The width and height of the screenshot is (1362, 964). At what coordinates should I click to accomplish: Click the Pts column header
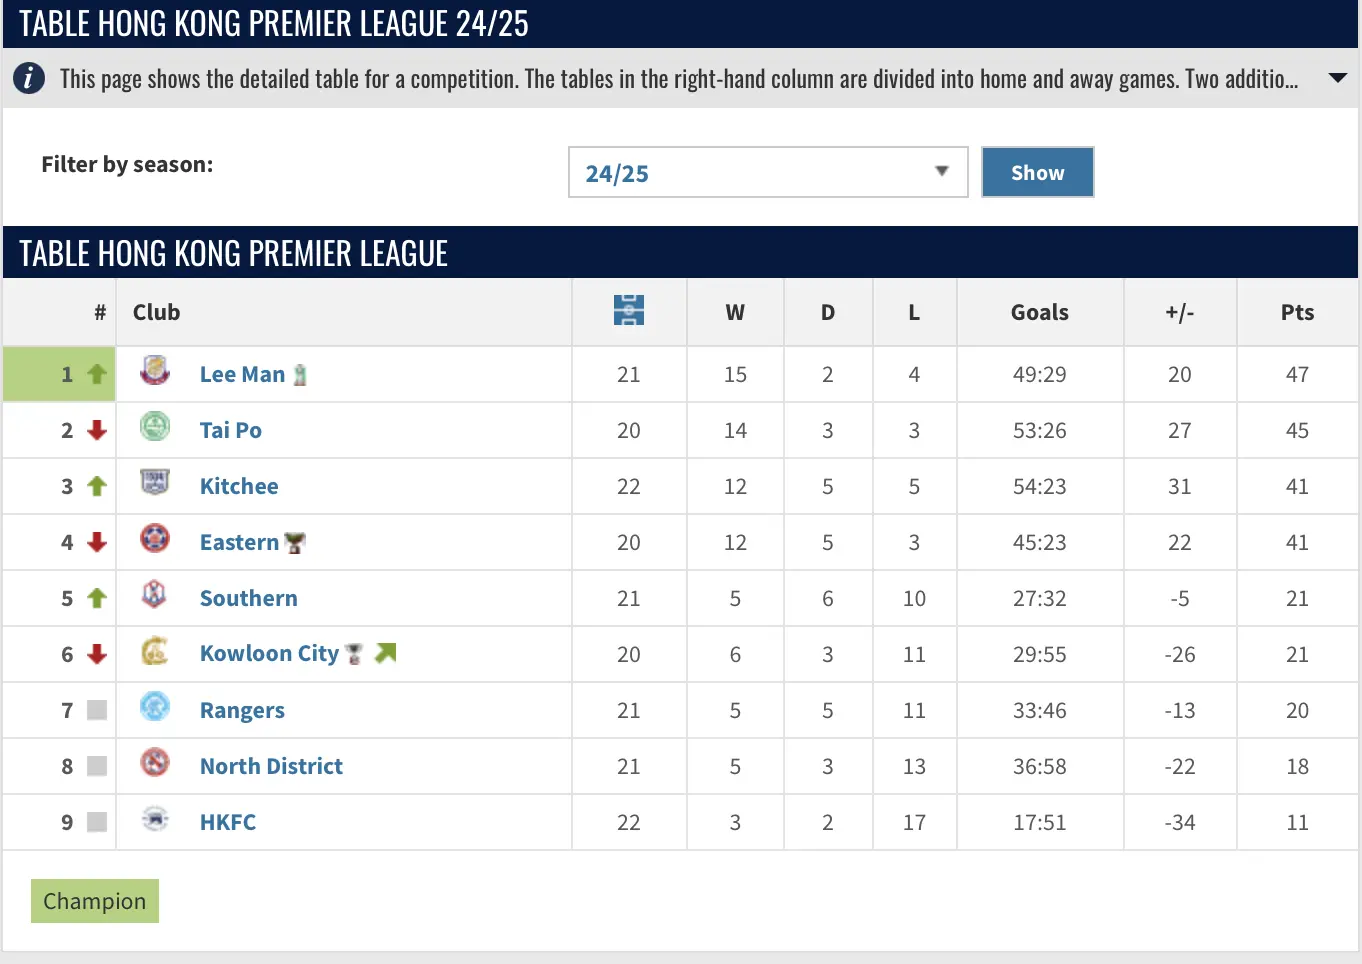pos(1297,312)
